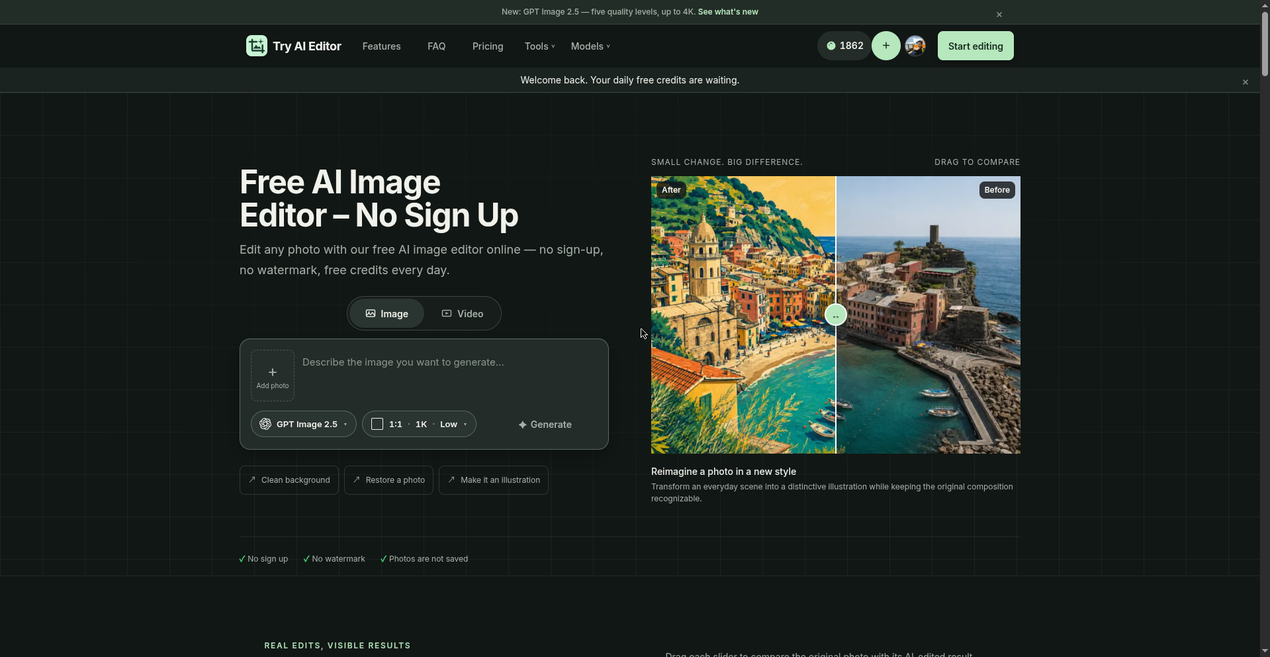The width and height of the screenshot is (1270, 657).
Task: Open the FAQ nav link
Action: [x=436, y=46]
